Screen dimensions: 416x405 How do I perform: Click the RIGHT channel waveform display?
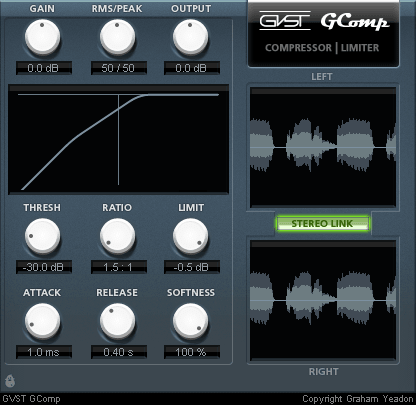[x=323, y=300]
